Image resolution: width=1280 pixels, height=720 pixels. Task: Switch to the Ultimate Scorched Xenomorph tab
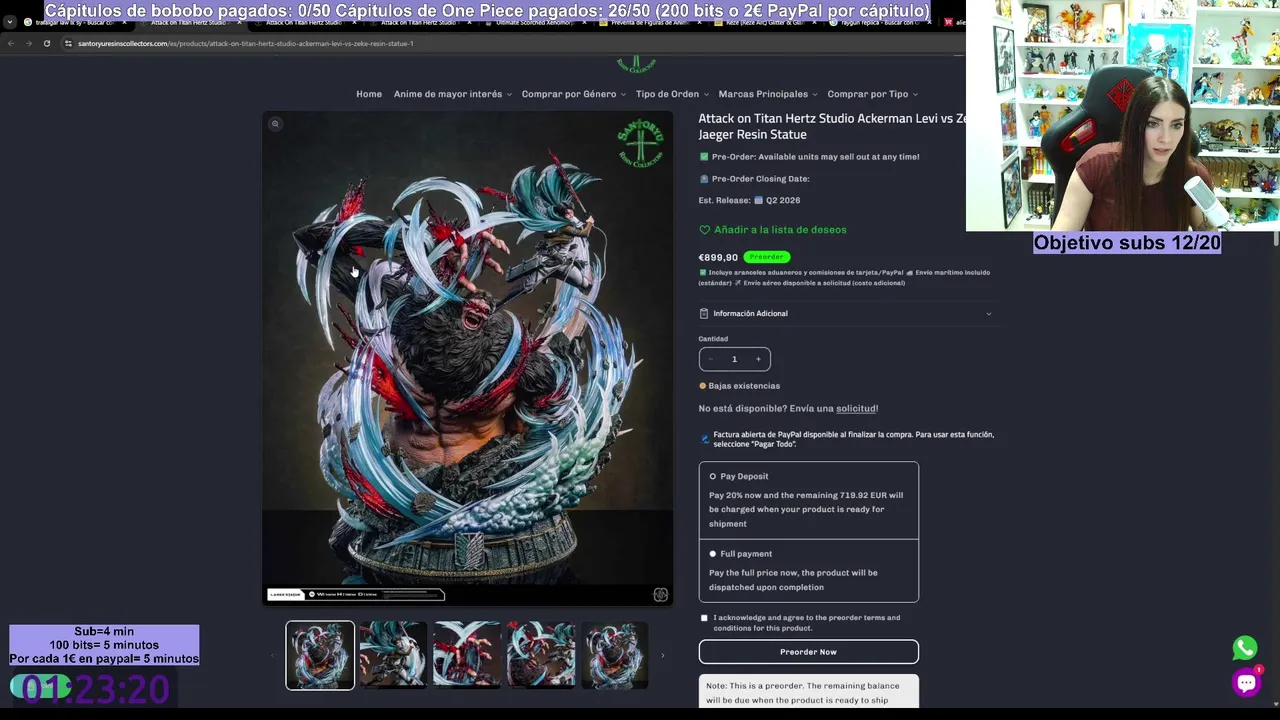click(x=536, y=22)
